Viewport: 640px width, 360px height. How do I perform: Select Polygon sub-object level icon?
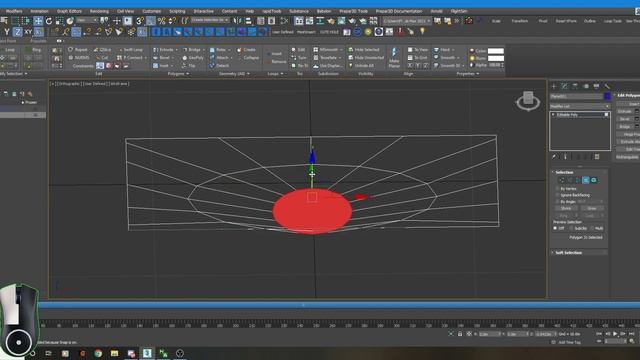[x=586, y=180]
